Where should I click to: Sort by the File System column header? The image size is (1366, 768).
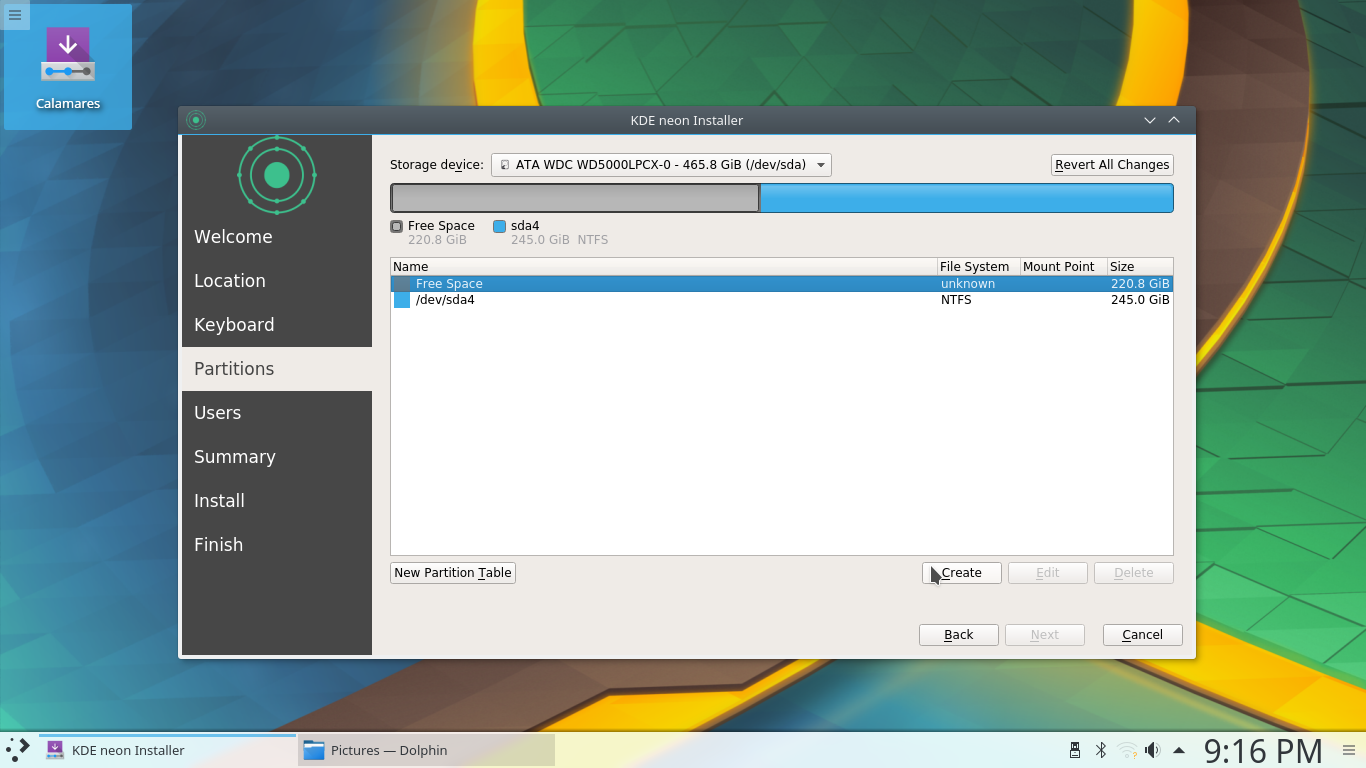(x=977, y=267)
